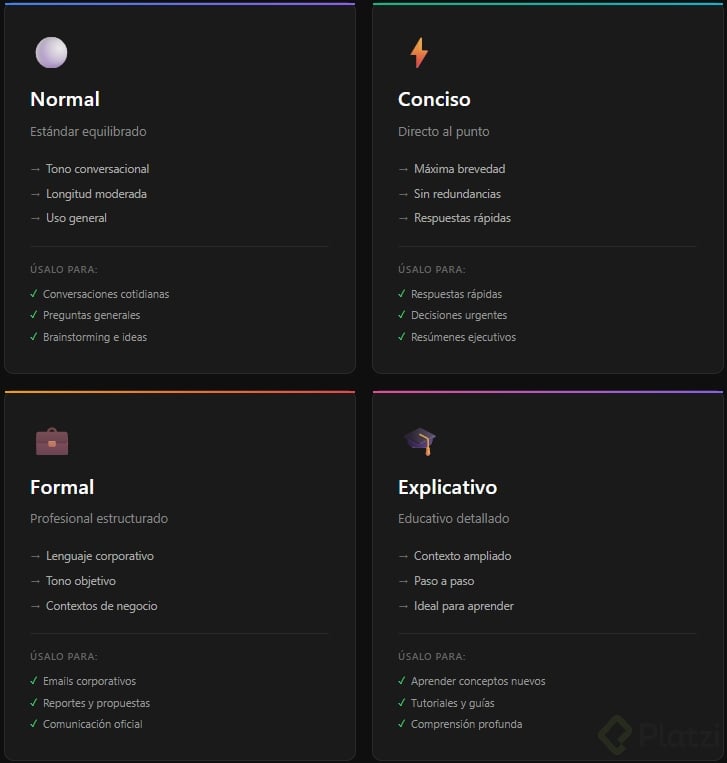This screenshot has height=763, width=727.
Task: Click the Profesional estructurado subtitle
Action: pyautogui.click(x=99, y=519)
